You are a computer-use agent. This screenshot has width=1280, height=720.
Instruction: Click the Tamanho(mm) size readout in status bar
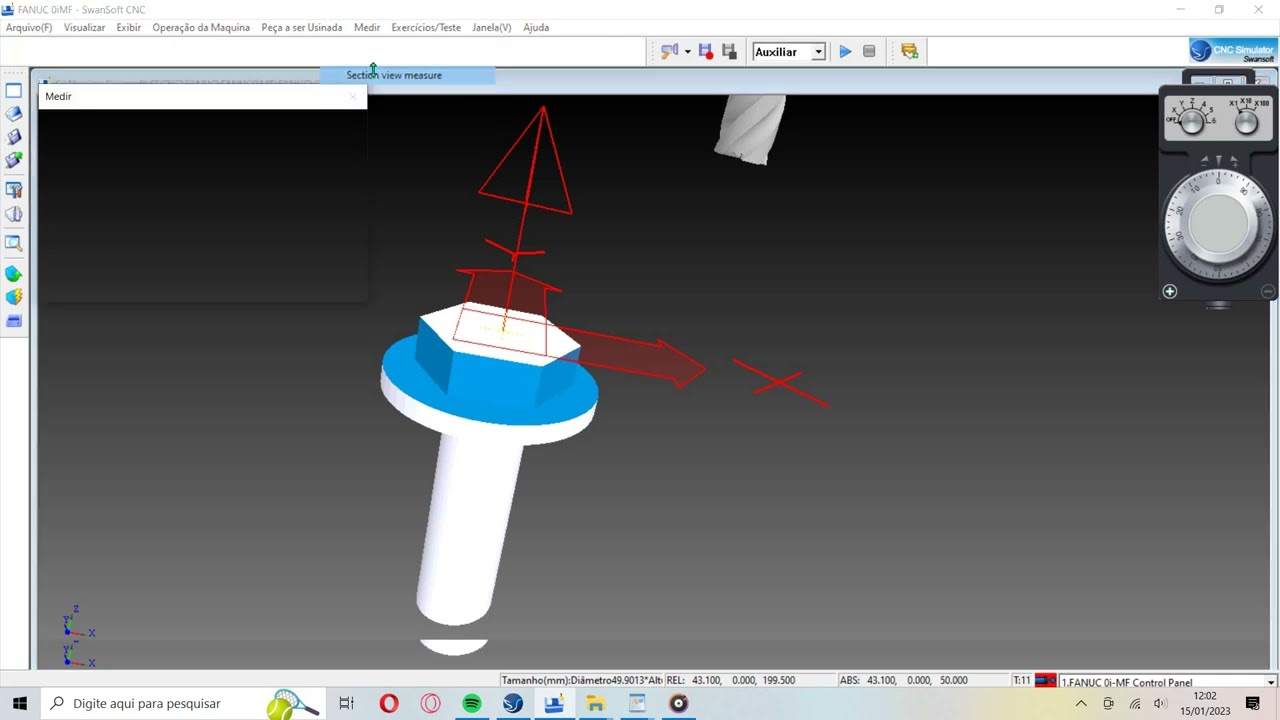pyautogui.click(x=581, y=681)
